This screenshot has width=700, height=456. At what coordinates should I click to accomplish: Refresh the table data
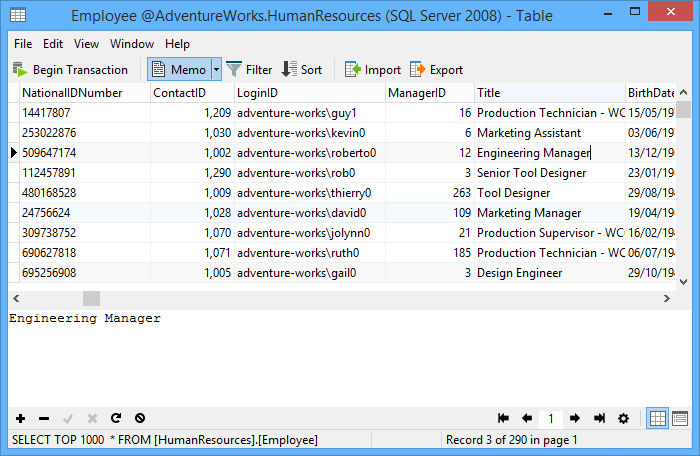[x=116, y=418]
